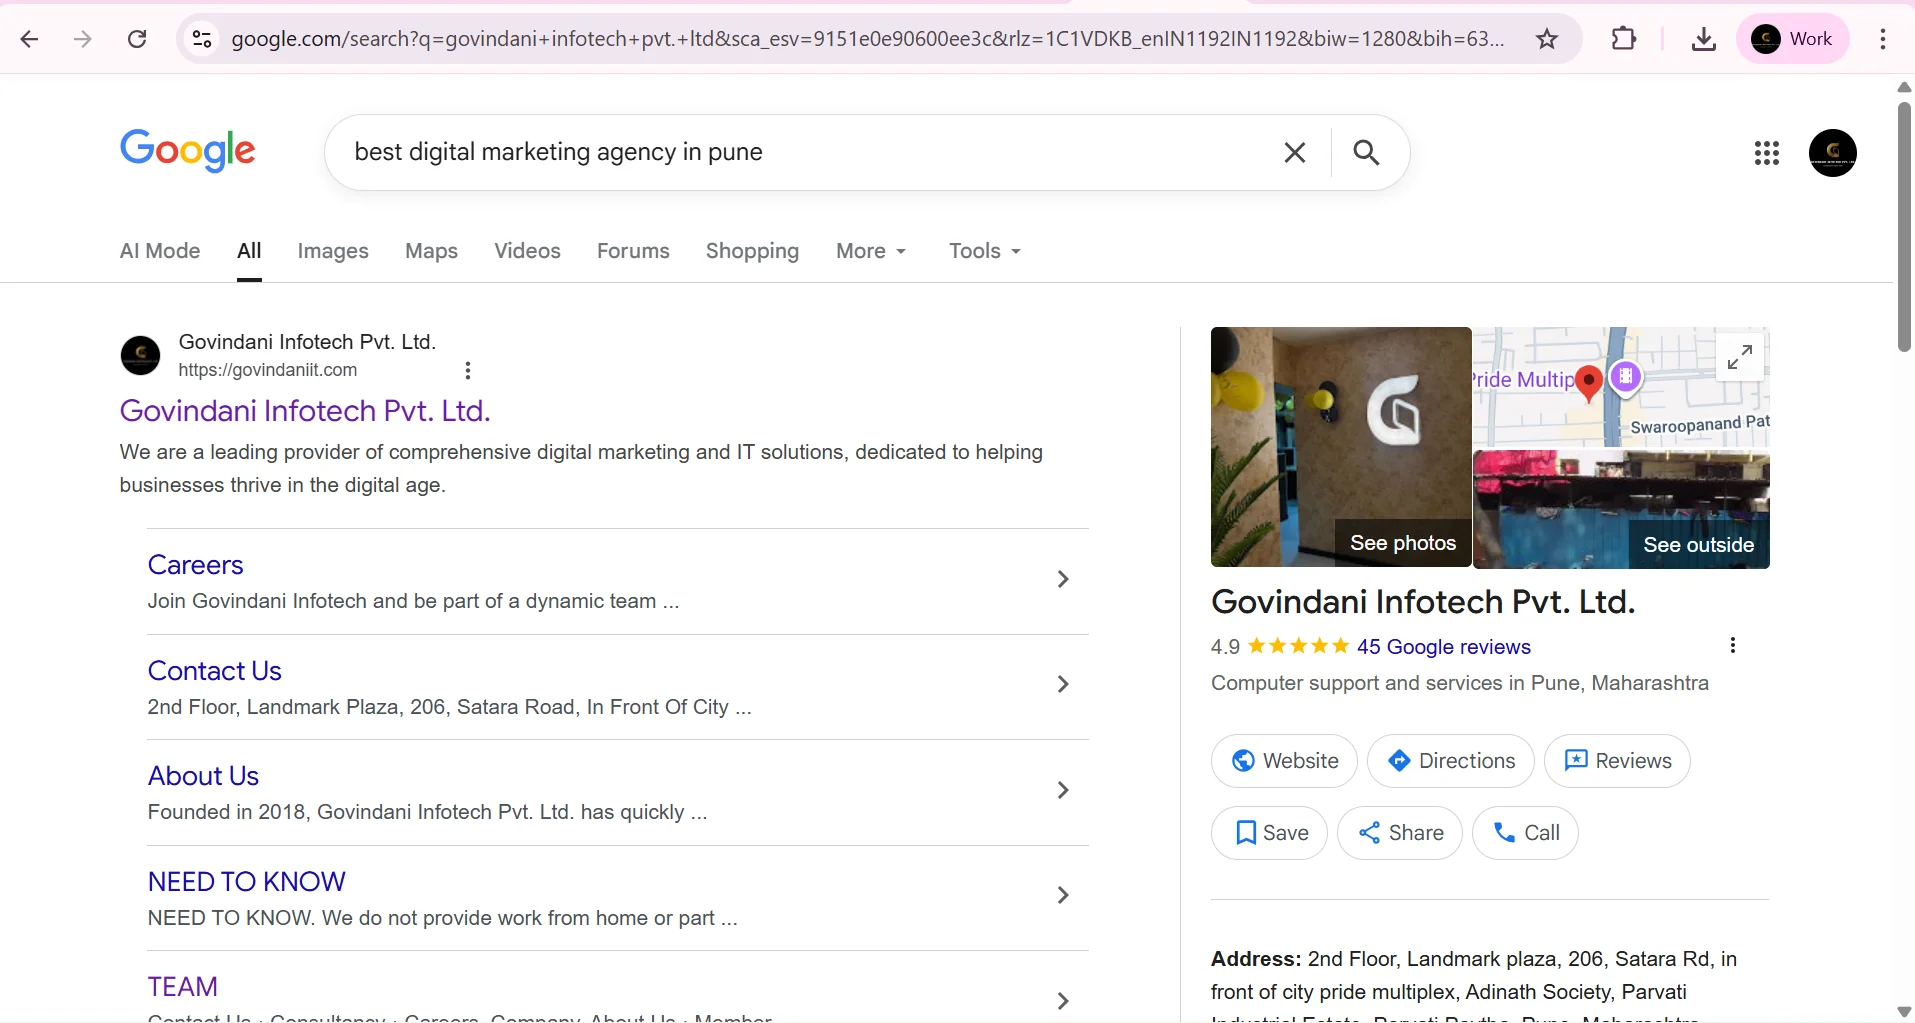Expand the More dropdown
The image size is (1915, 1023).
(x=871, y=251)
